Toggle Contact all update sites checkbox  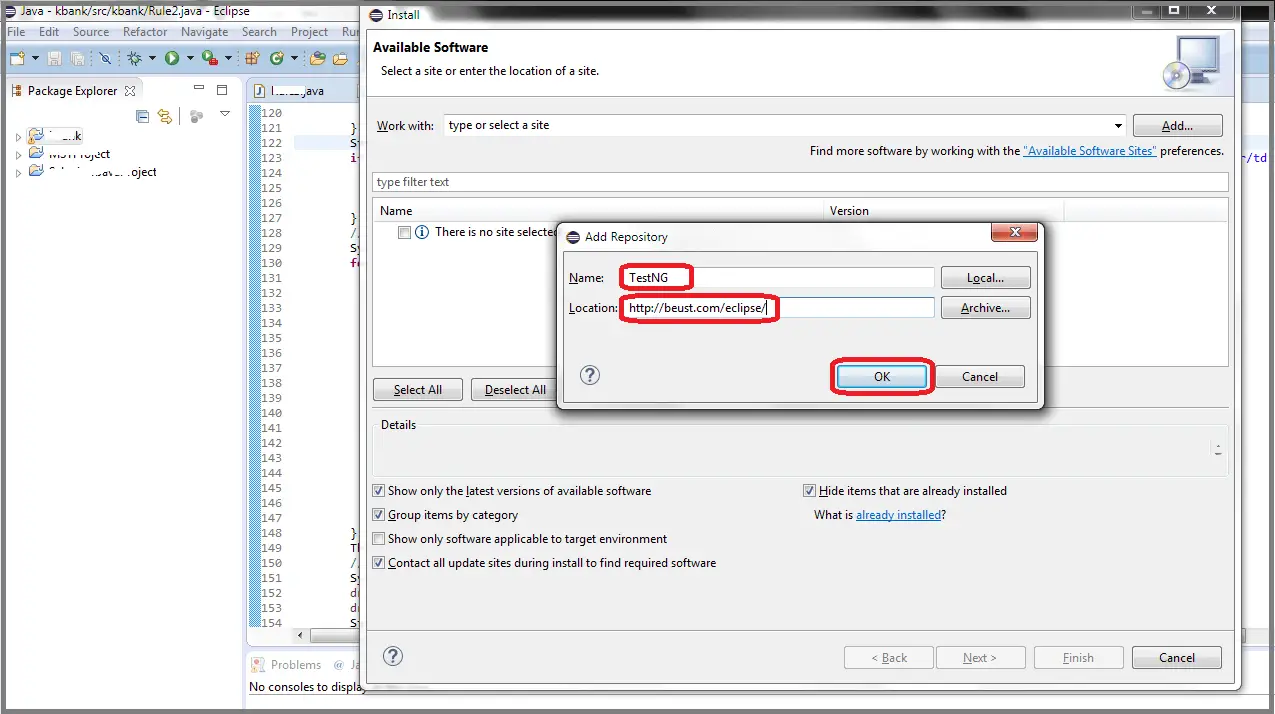click(x=378, y=563)
